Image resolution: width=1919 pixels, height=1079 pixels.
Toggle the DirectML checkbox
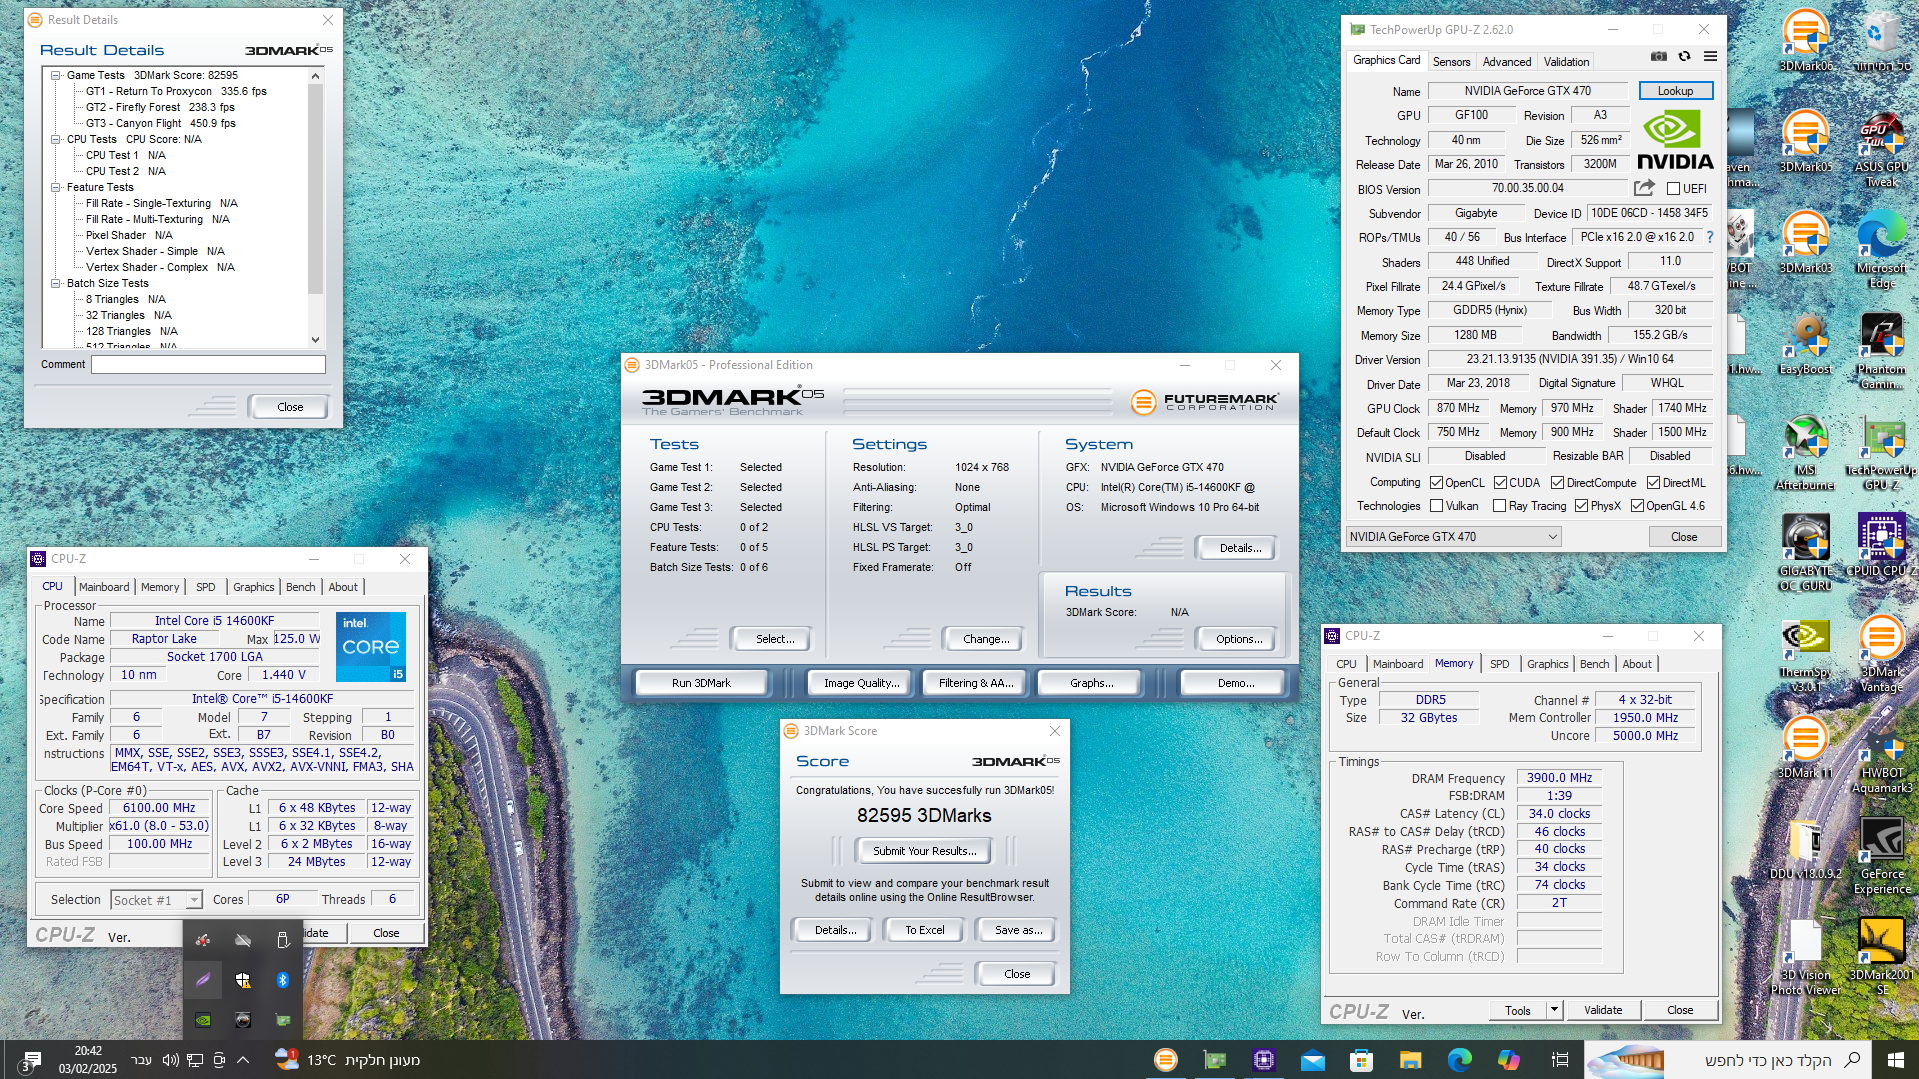pyautogui.click(x=1653, y=482)
